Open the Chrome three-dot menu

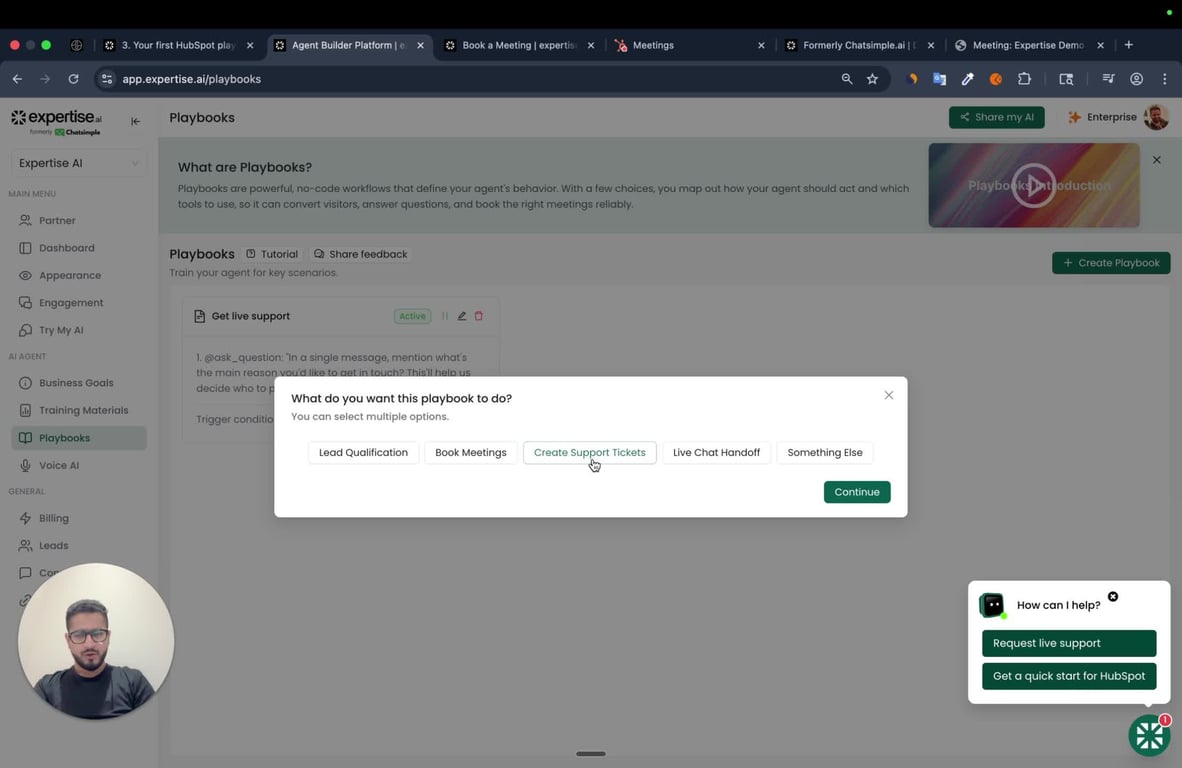pyautogui.click(x=1165, y=79)
